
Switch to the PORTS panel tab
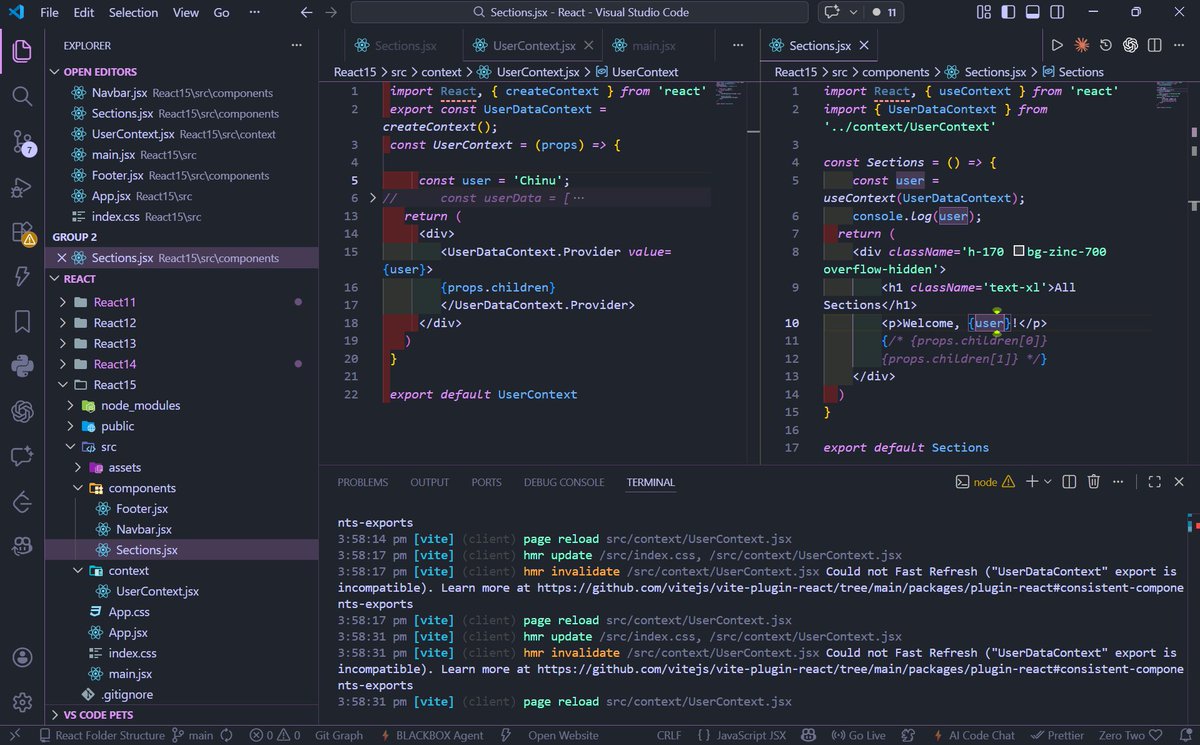click(486, 482)
